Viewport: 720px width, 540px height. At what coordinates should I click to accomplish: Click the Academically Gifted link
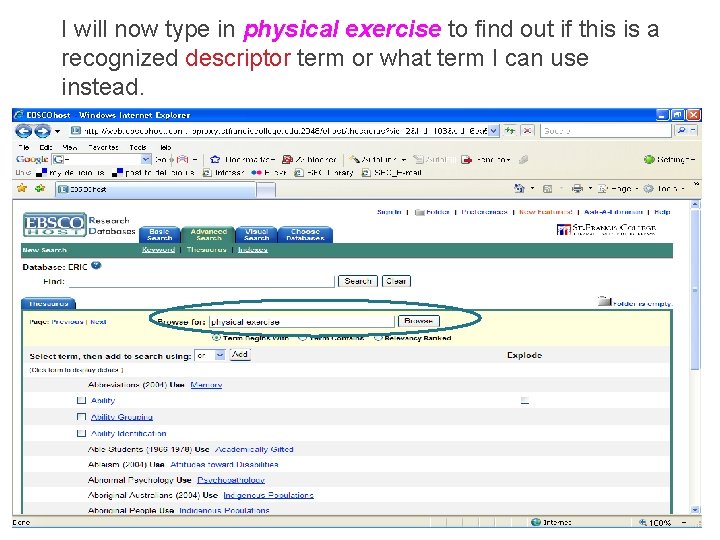(x=254, y=449)
